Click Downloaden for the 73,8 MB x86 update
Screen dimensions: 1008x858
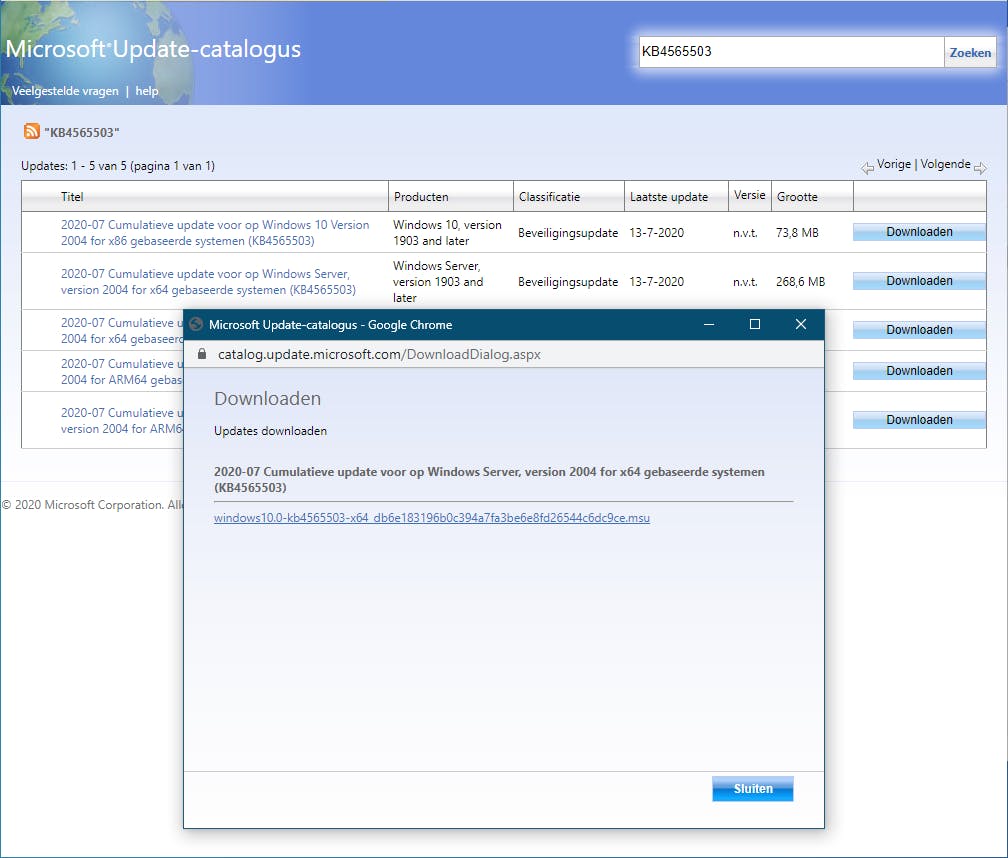[x=919, y=232]
